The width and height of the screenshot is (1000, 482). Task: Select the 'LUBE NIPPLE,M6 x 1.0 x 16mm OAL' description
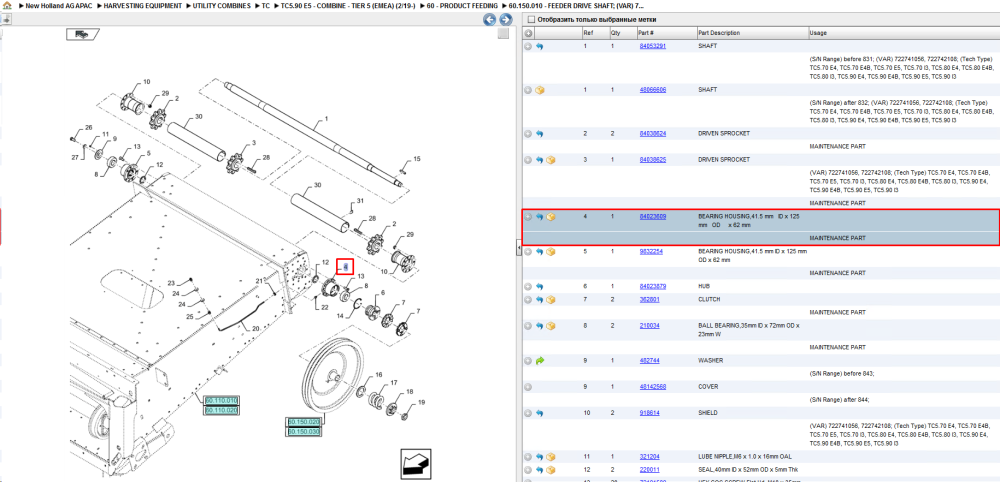tap(746, 456)
